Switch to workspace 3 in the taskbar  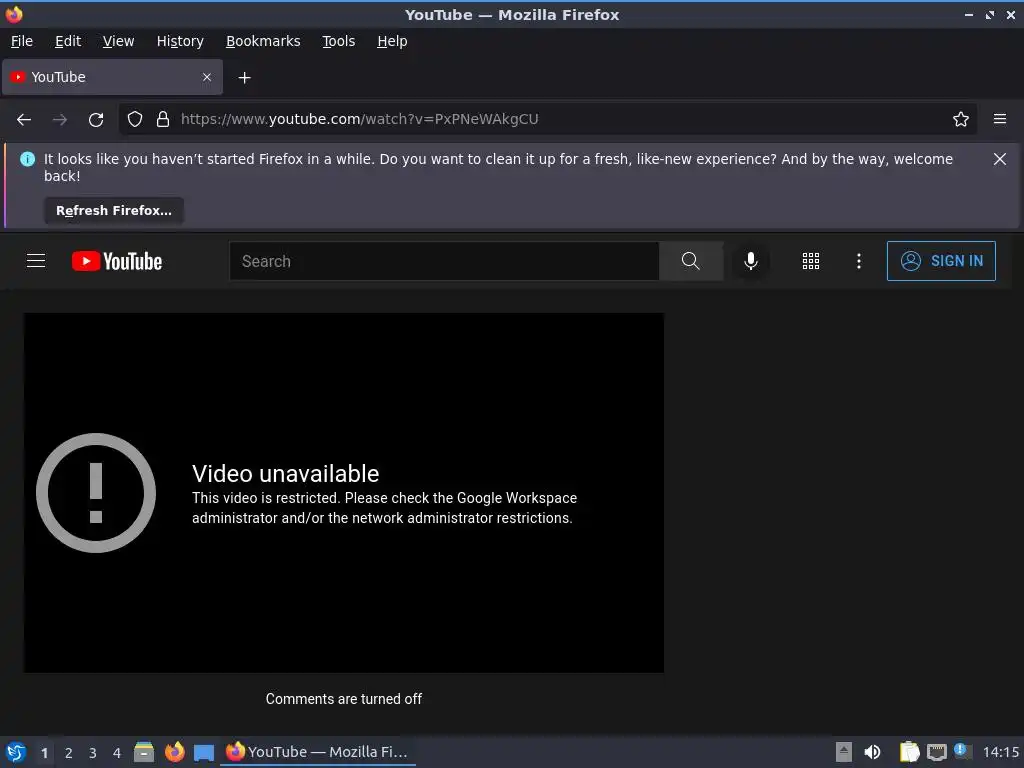coord(93,753)
